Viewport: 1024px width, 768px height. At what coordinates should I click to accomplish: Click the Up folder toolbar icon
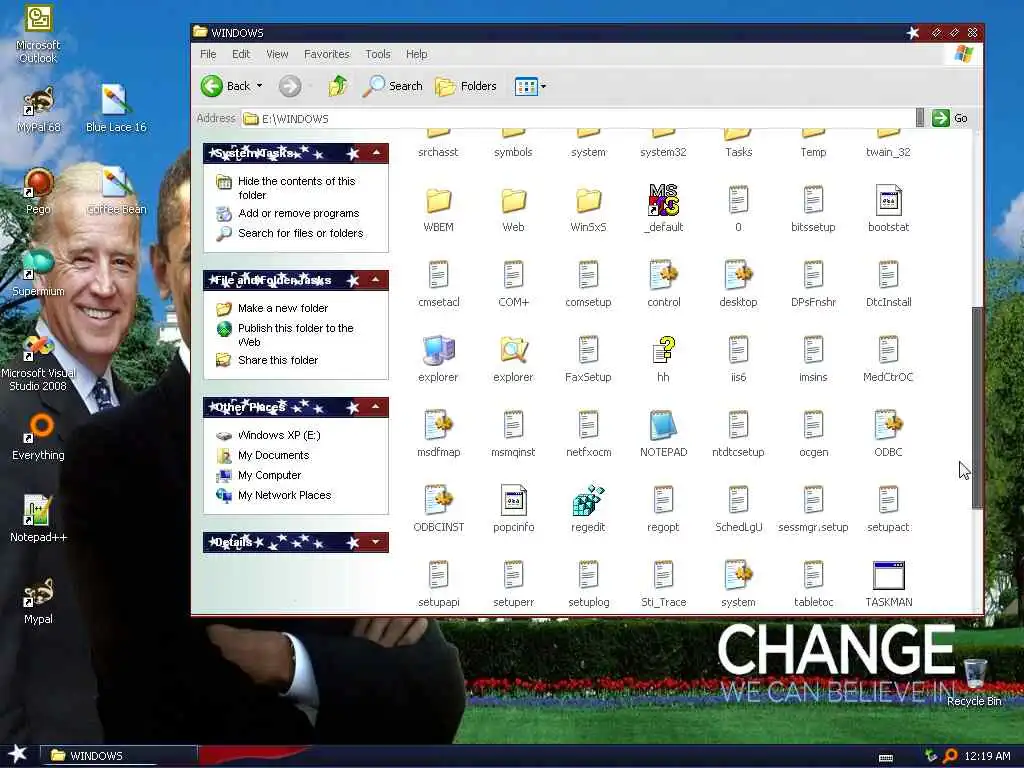tap(338, 86)
